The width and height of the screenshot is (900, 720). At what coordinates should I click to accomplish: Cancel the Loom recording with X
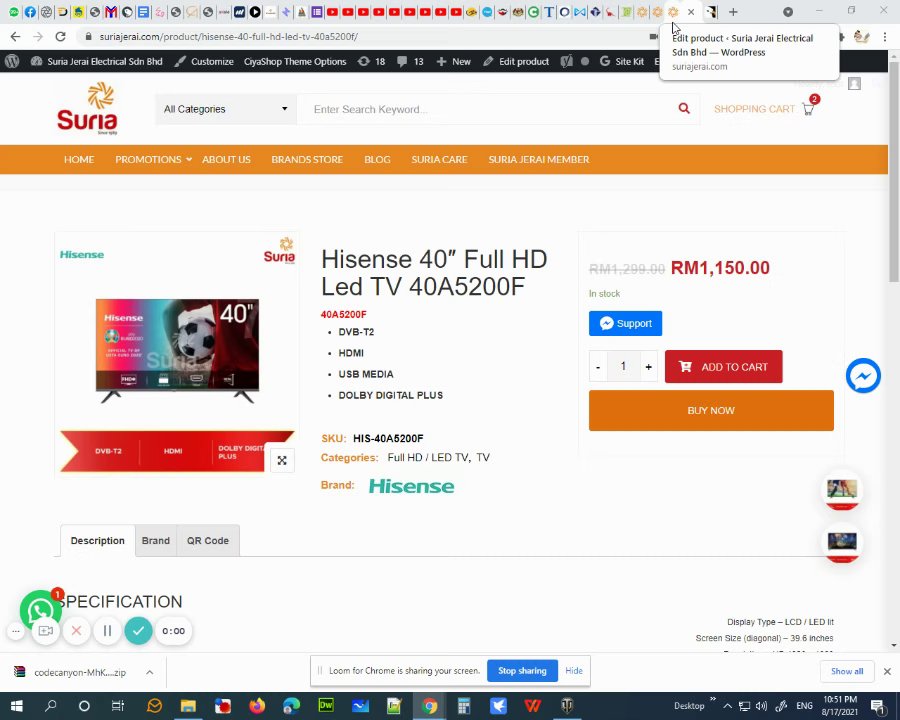tap(76, 631)
